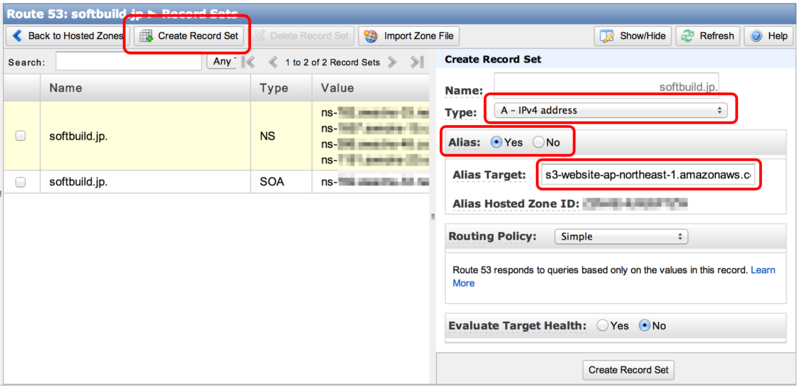
Task: Click the Alias Target input field
Action: [648, 175]
